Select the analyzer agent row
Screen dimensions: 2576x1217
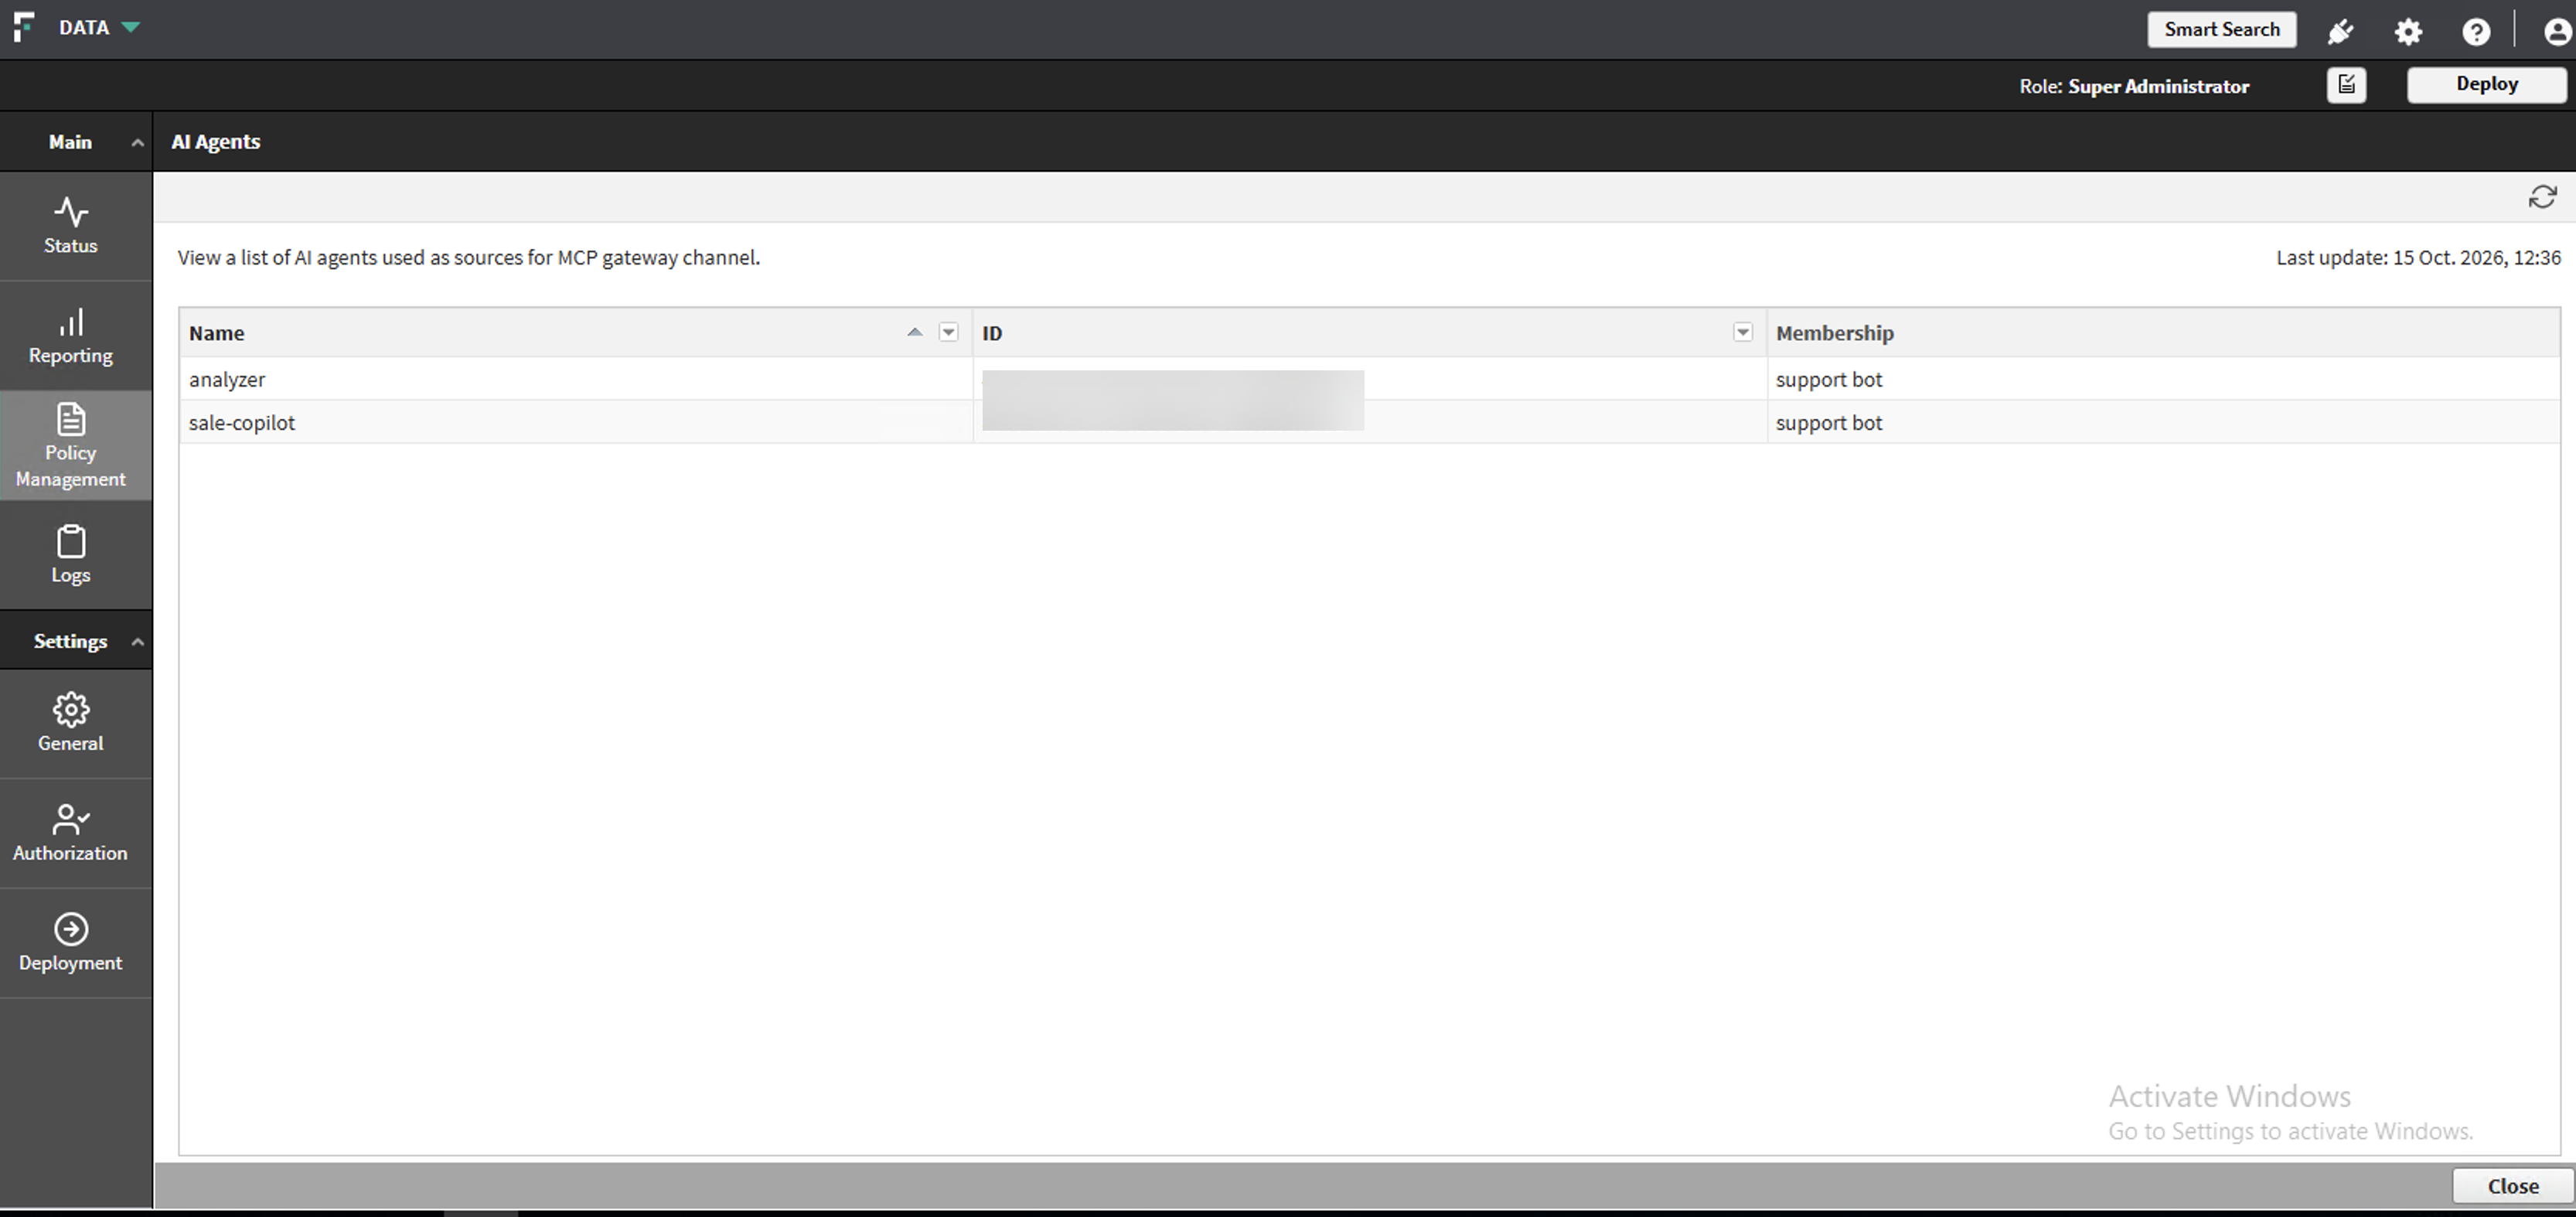pos(1369,379)
